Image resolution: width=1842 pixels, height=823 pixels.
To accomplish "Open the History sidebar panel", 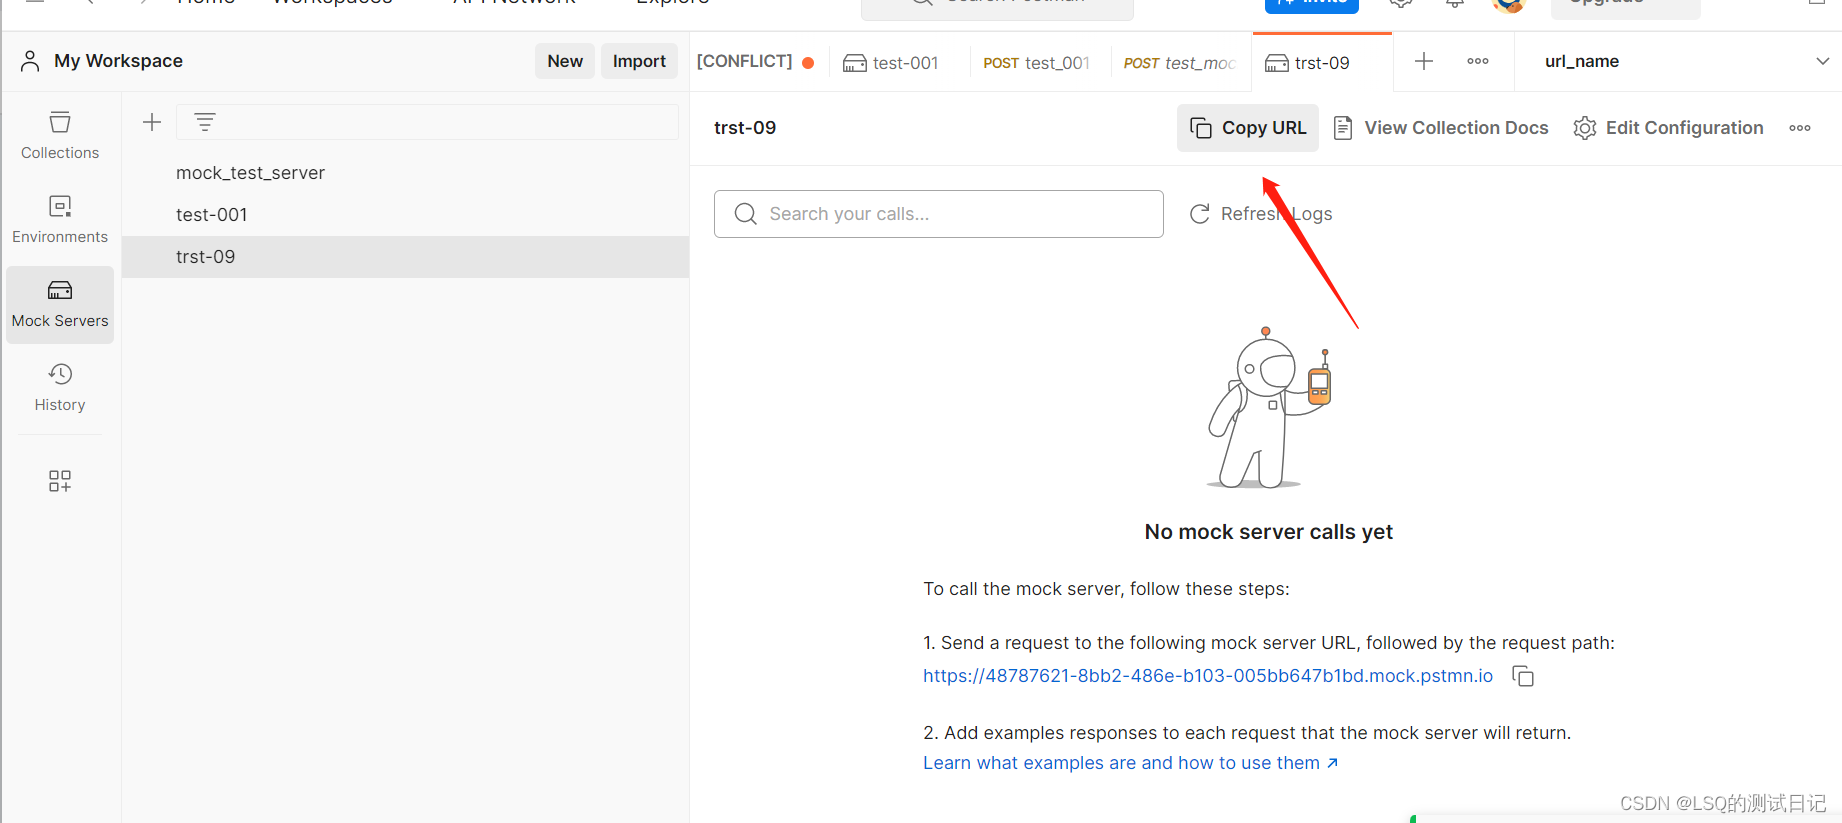I will click(60, 388).
